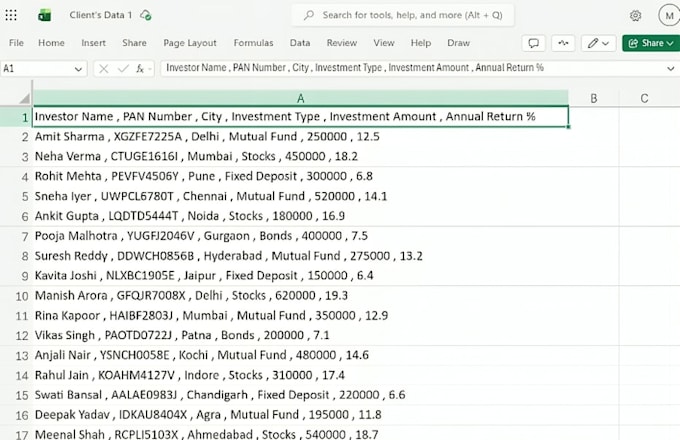The image size is (680, 440).
Task: Switch to the Draw tab
Action: point(458,43)
